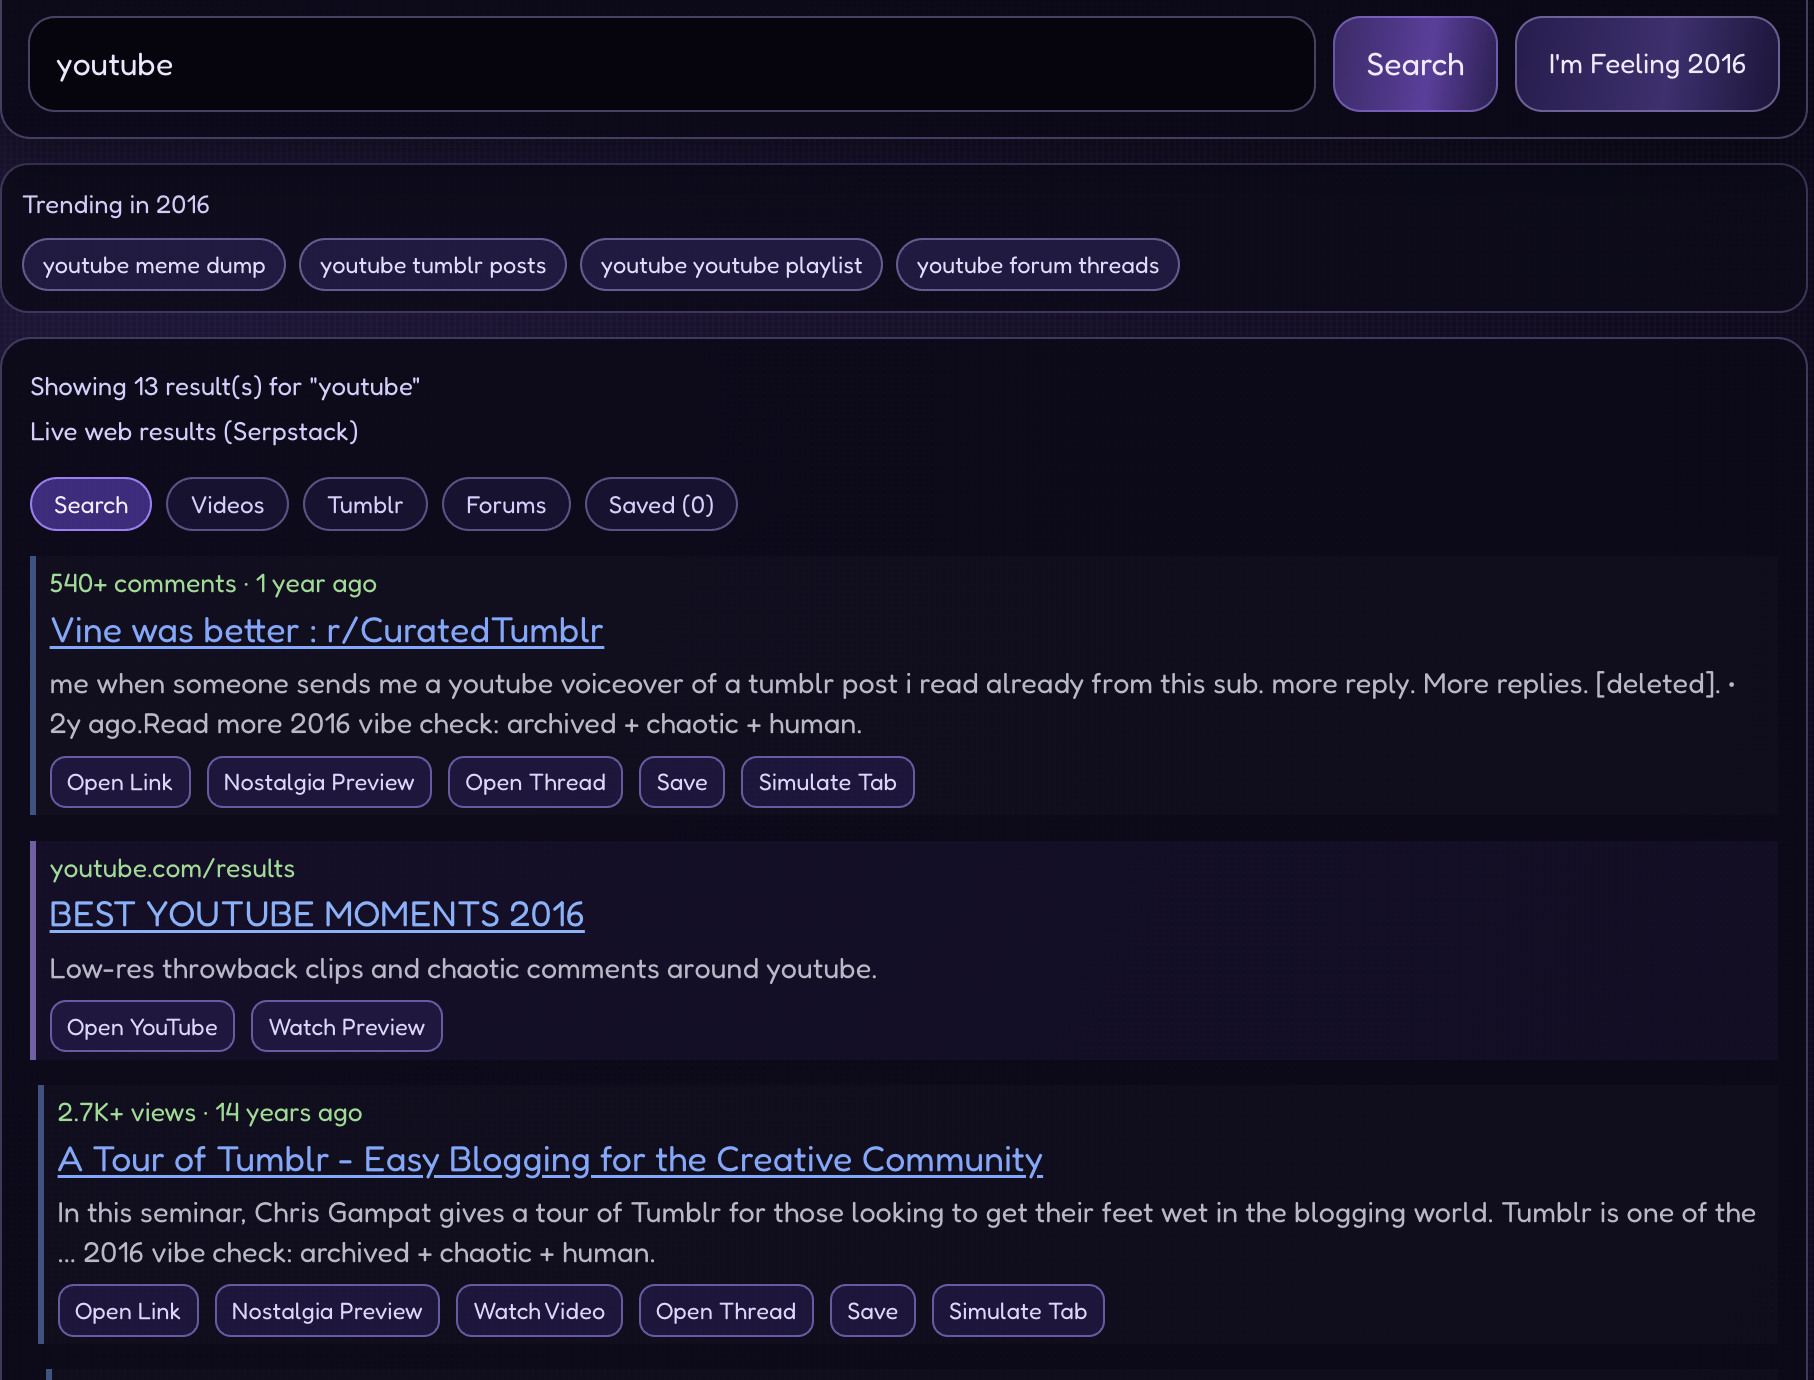Image resolution: width=1814 pixels, height=1380 pixels.
Task: Click the Watch Video button
Action: [539, 1311]
